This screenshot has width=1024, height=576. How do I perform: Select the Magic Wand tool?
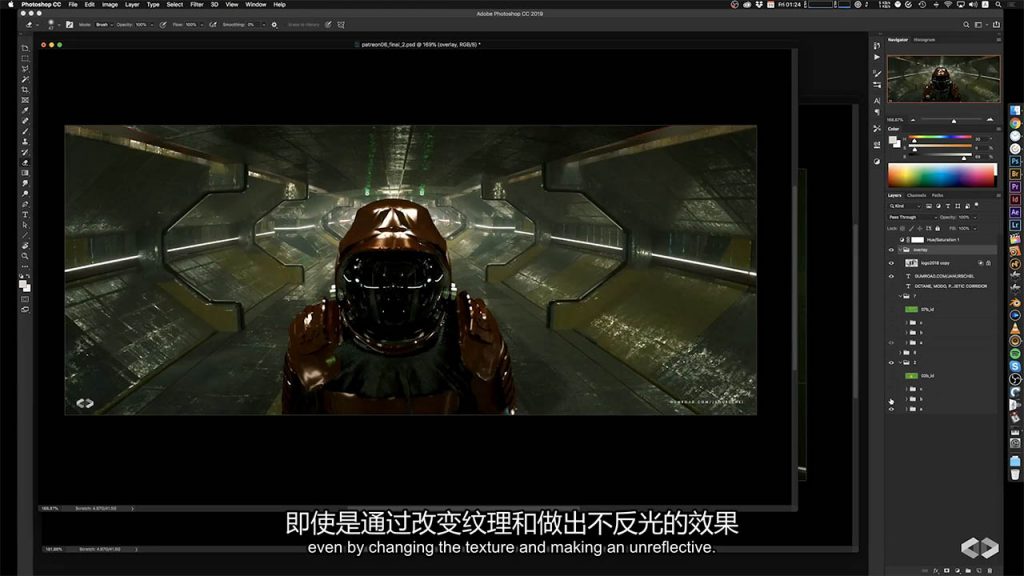[25, 80]
